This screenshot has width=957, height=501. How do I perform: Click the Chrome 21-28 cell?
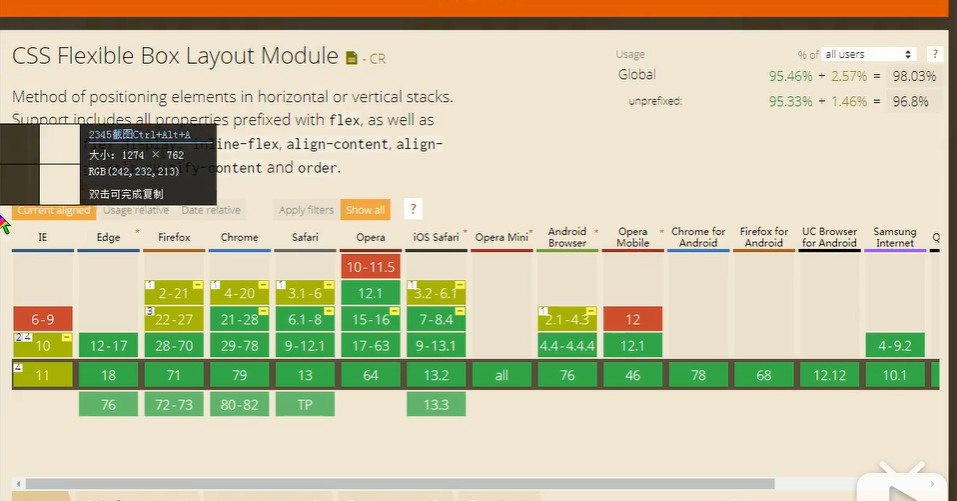click(x=239, y=319)
